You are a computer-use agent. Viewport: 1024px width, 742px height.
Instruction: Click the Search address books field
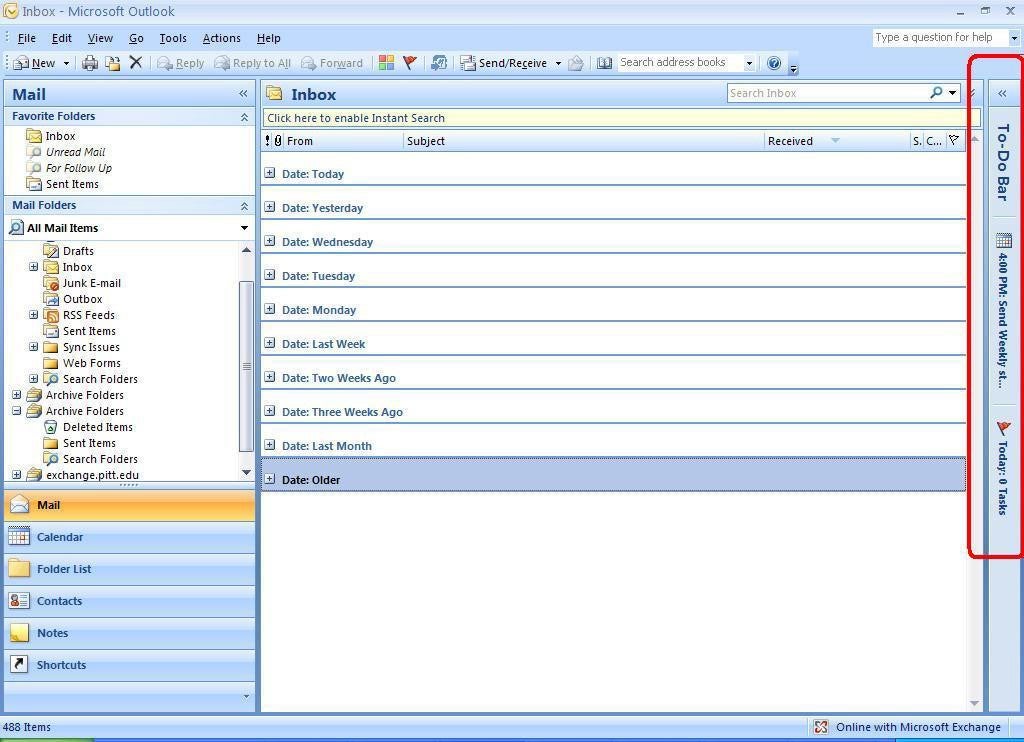coord(679,63)
